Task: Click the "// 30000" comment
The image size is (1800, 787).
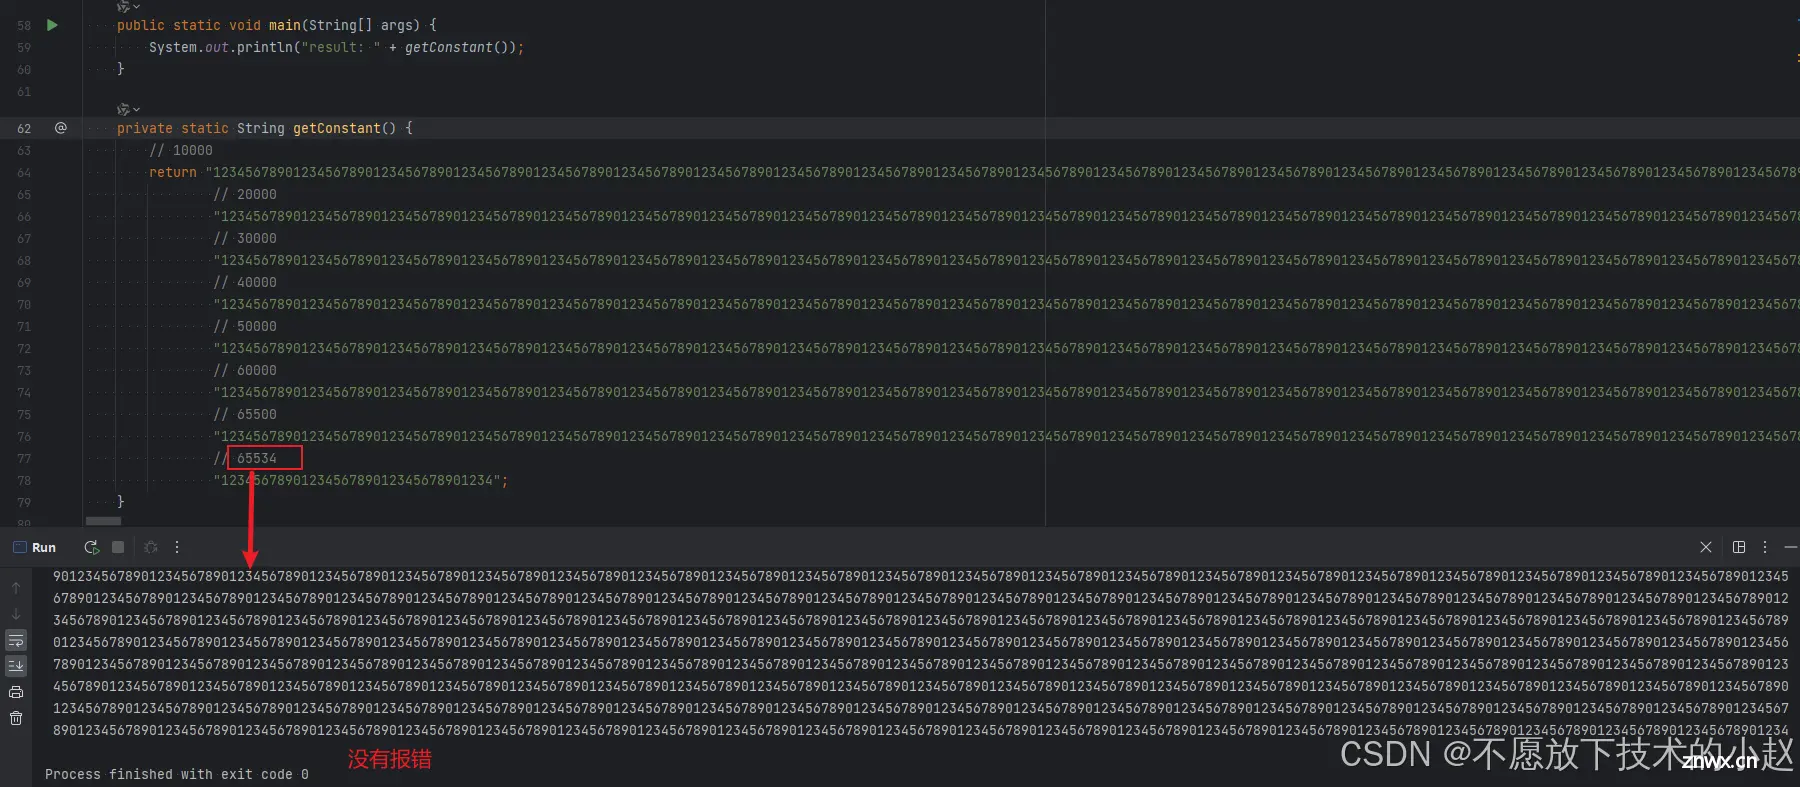Action: tap(245, 238)
